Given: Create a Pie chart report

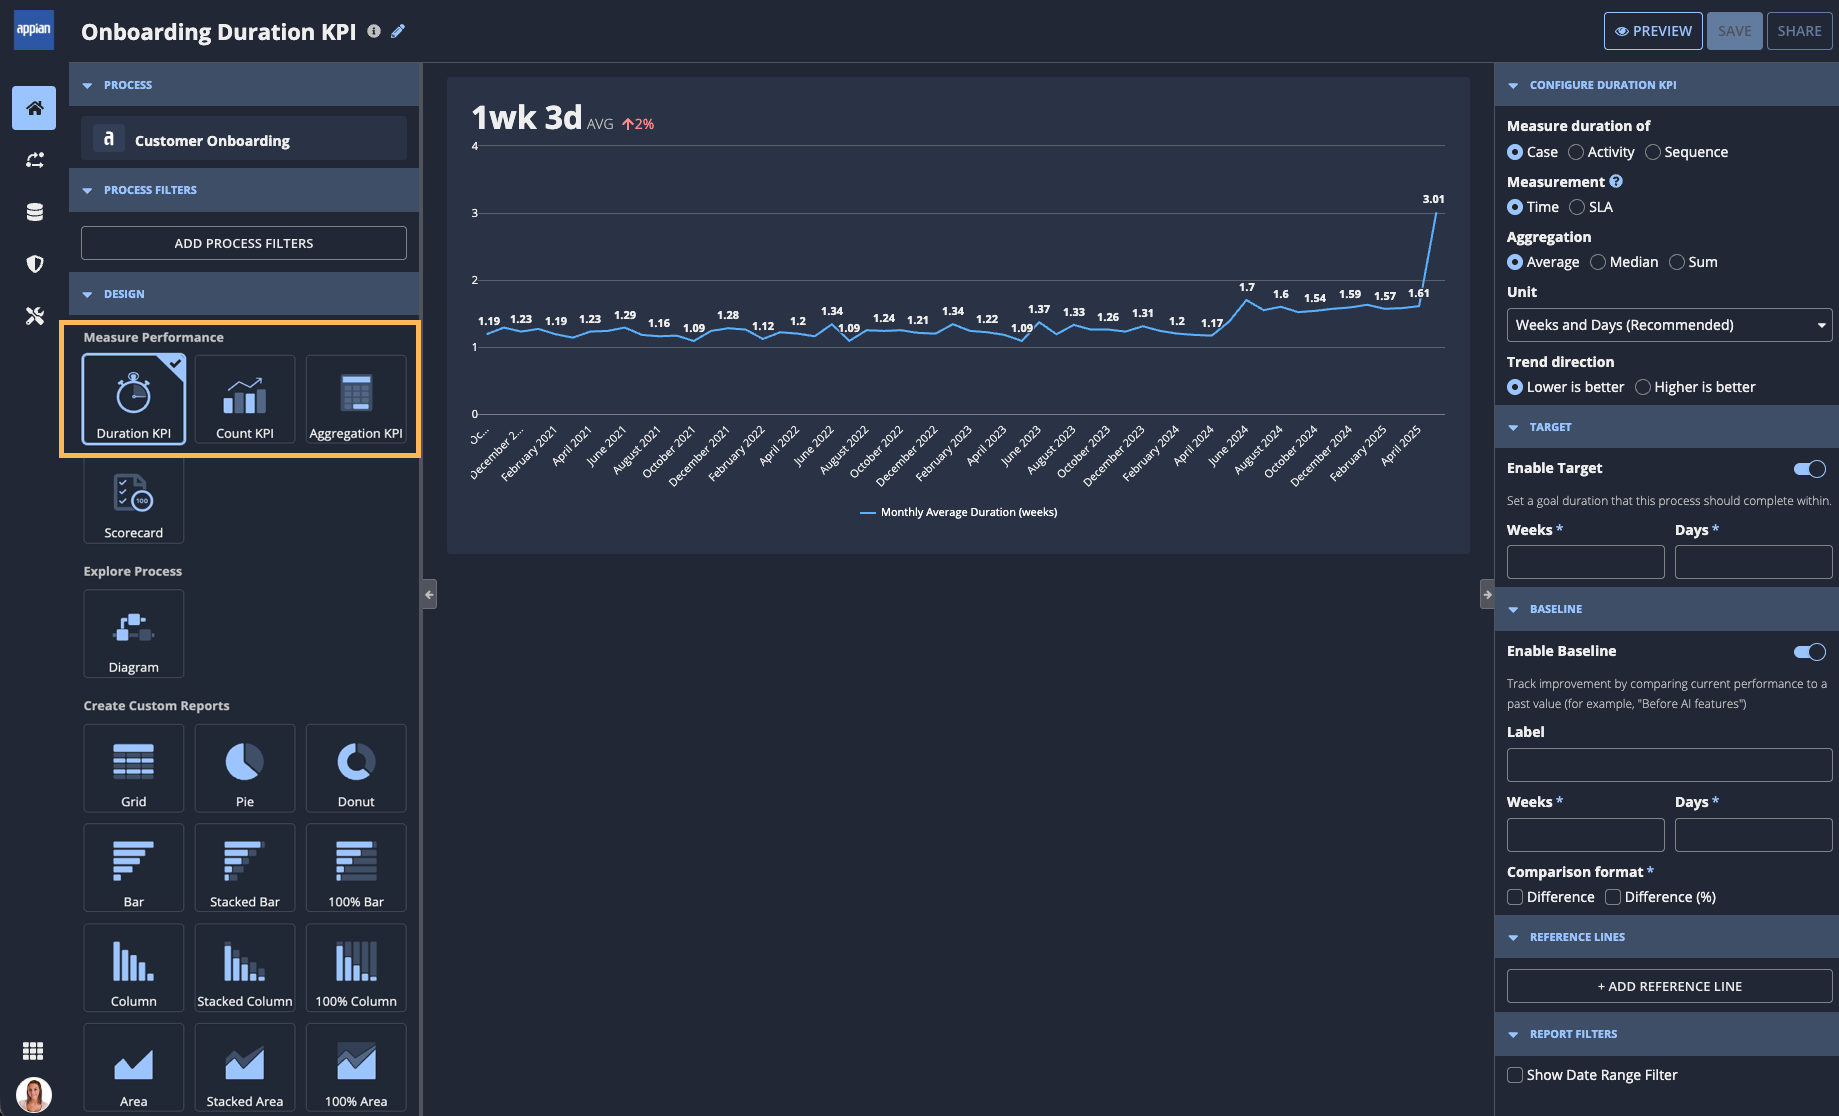Looking at the screenshot, I should (x=245, y=768).
